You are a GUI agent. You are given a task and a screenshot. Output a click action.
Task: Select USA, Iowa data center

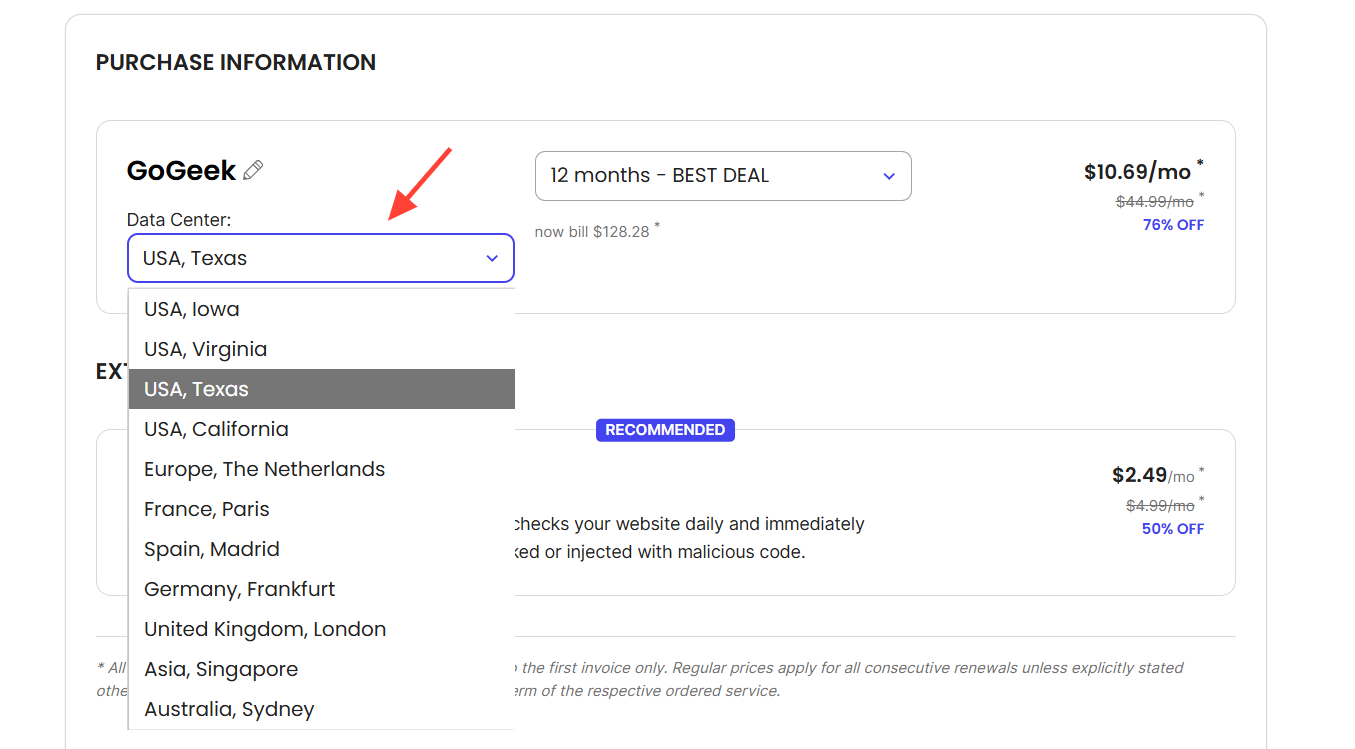(321, 309)
